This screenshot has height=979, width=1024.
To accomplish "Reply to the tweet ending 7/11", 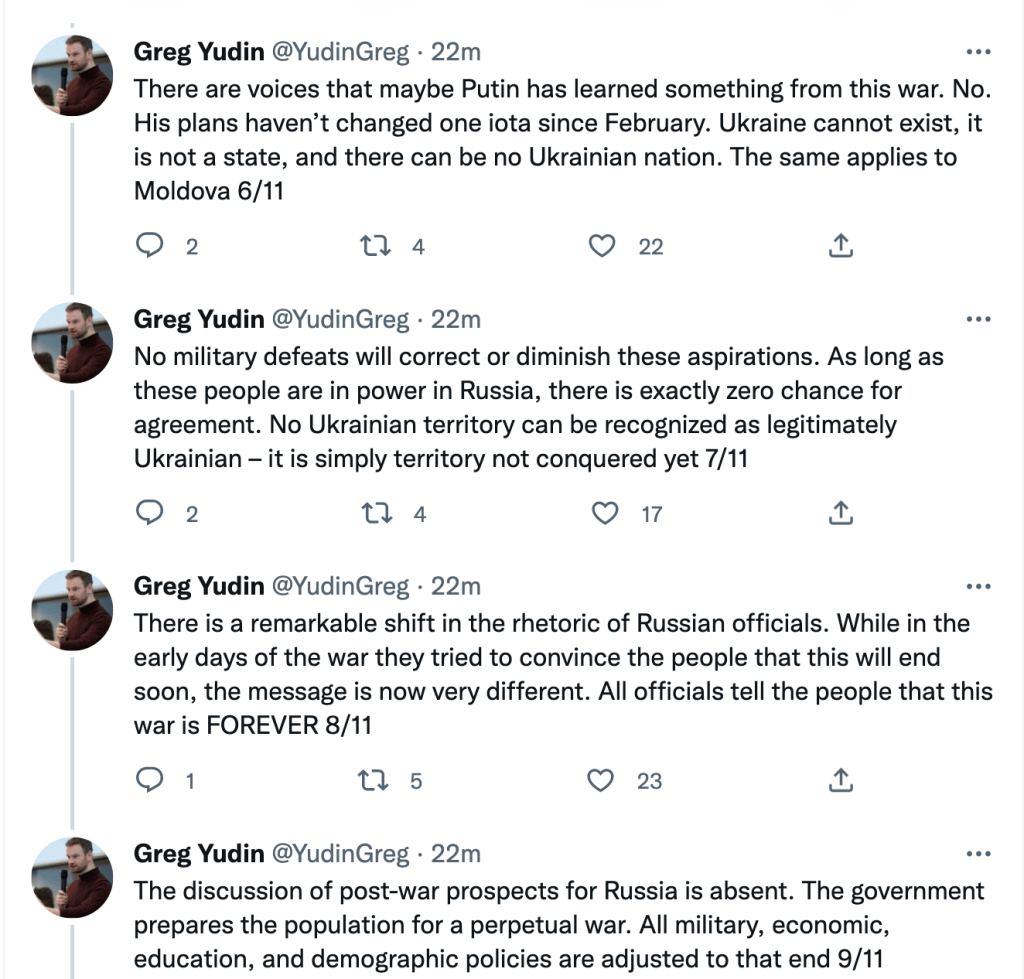I will 149,514.
